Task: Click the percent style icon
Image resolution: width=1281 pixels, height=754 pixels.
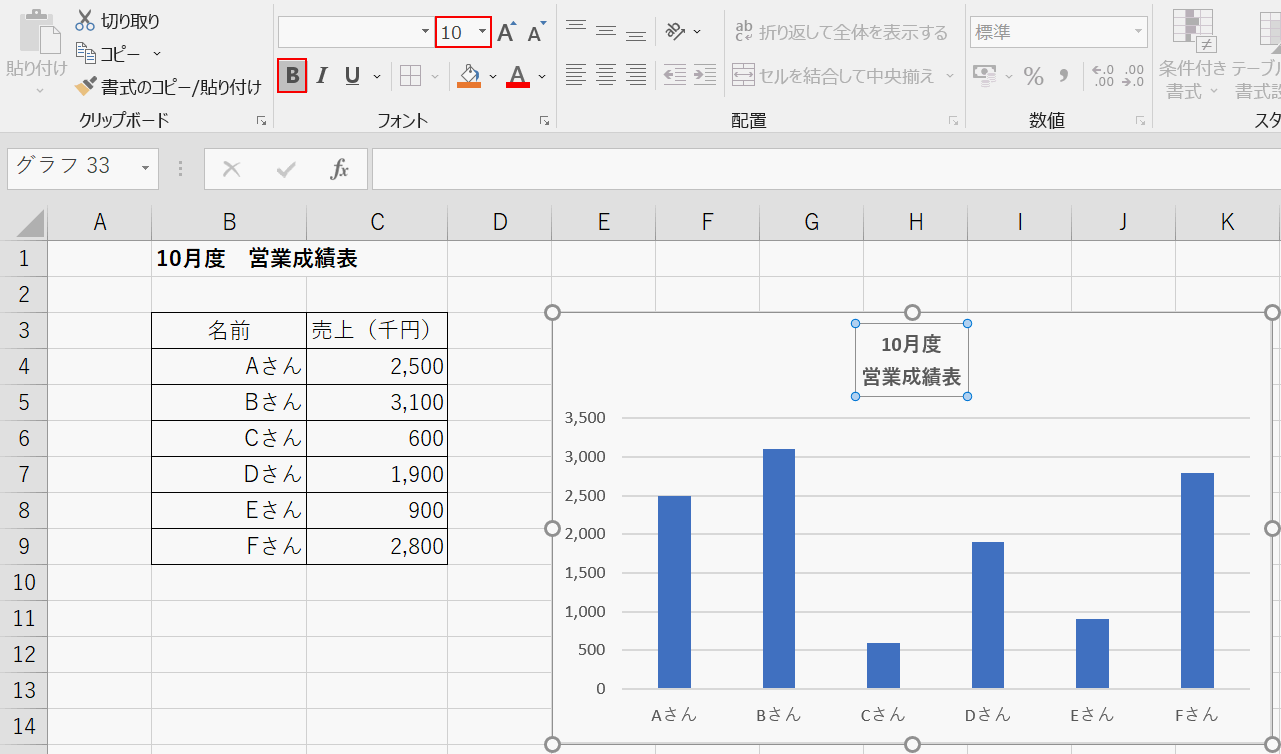Action: (1033, 76)
